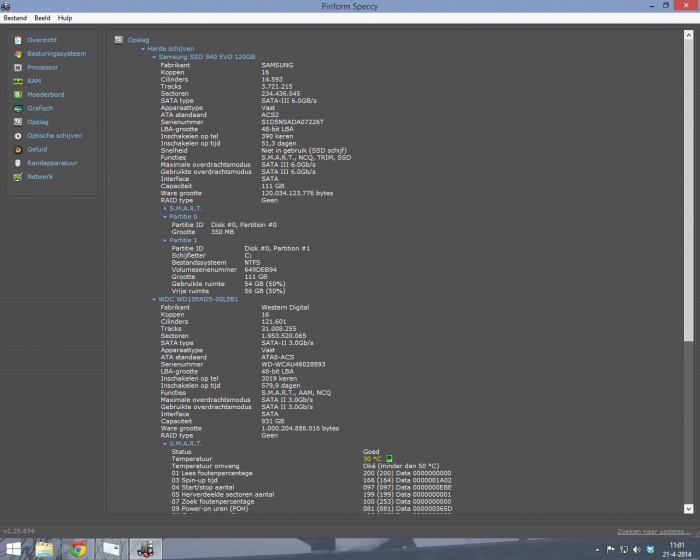Click the version label v1.25.674
Viewport: 700px width, 560px height.
click(x=19, y=531)
